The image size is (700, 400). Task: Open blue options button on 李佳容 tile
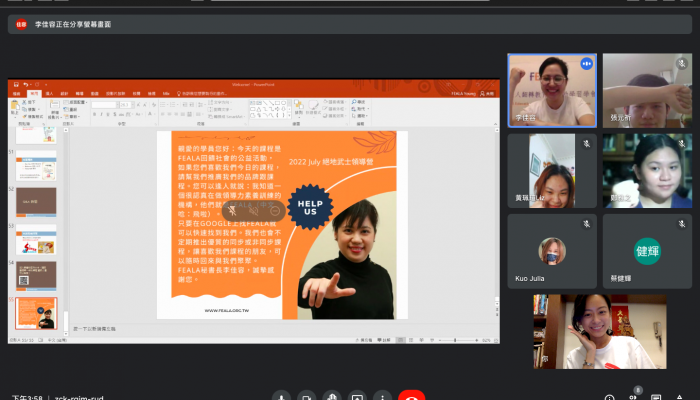(x=586, y=64)
